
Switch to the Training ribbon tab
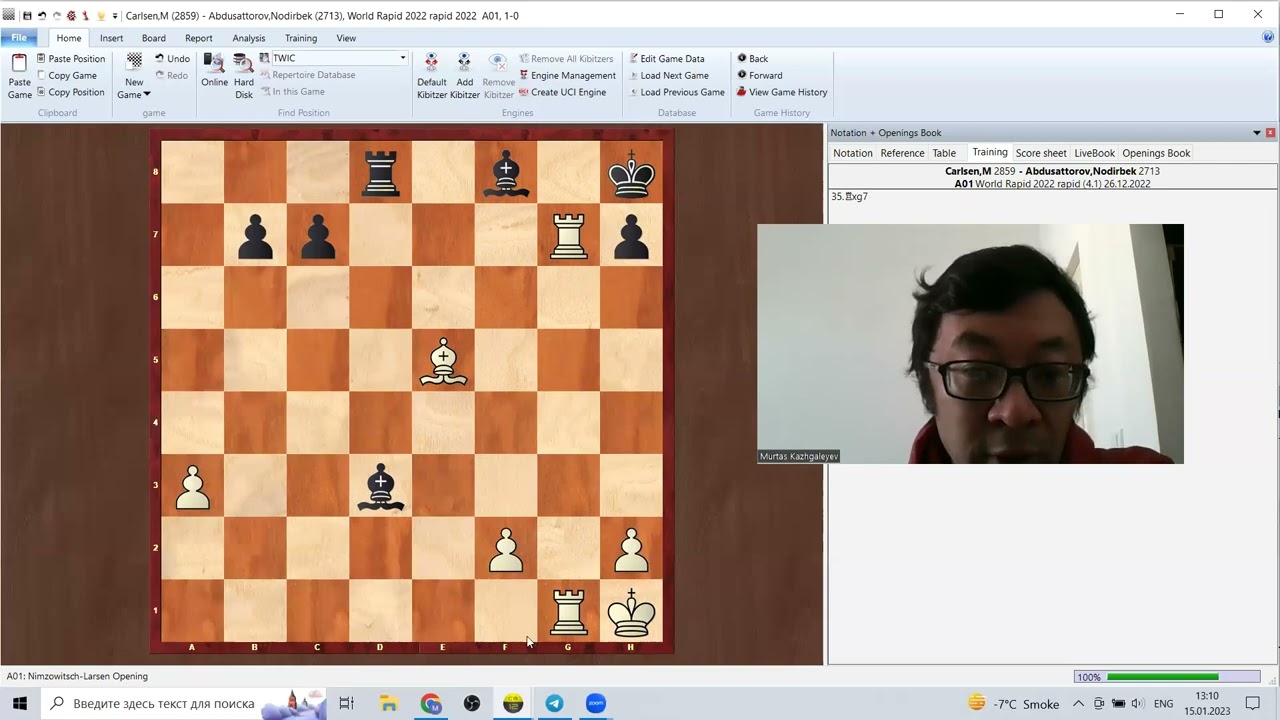301,38
